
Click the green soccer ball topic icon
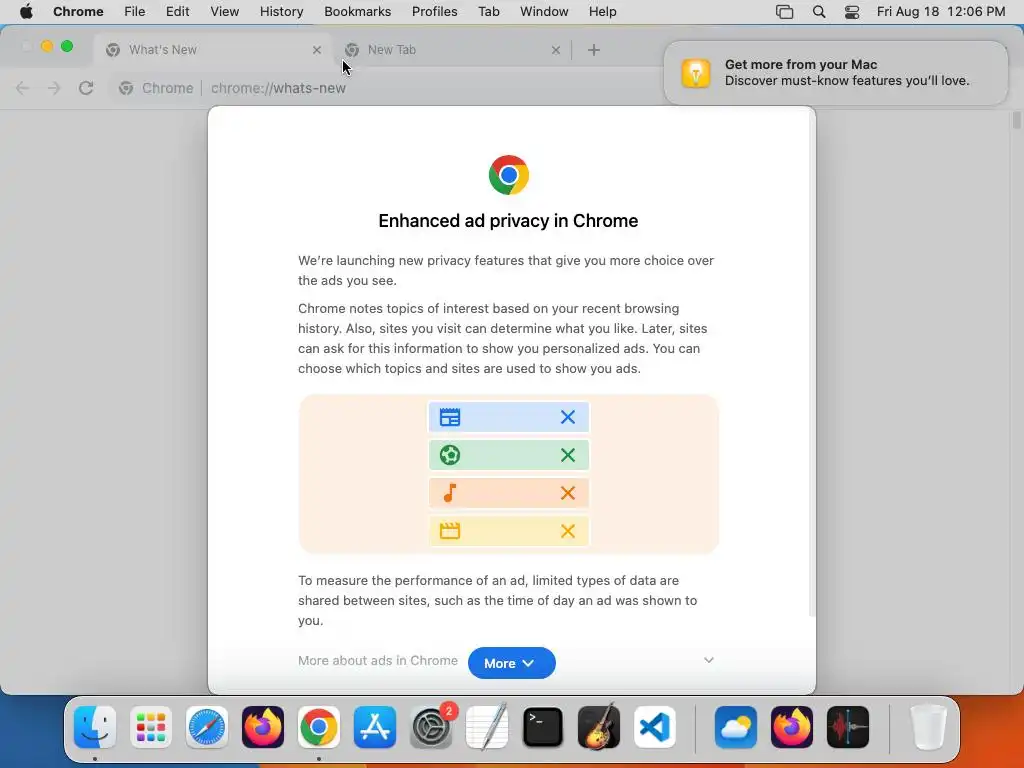point(450,455)
